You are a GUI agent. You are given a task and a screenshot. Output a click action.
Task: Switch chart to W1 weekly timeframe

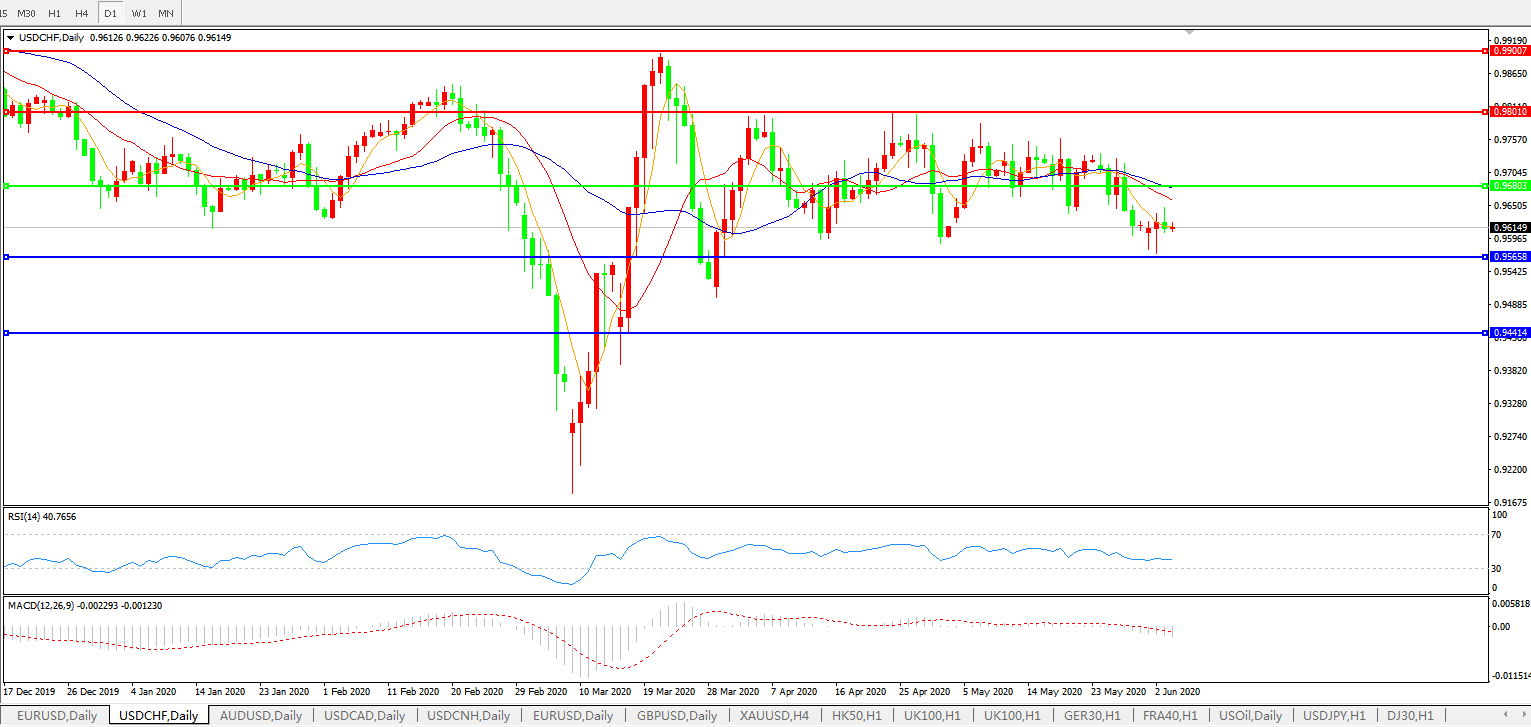coord(139,13)
